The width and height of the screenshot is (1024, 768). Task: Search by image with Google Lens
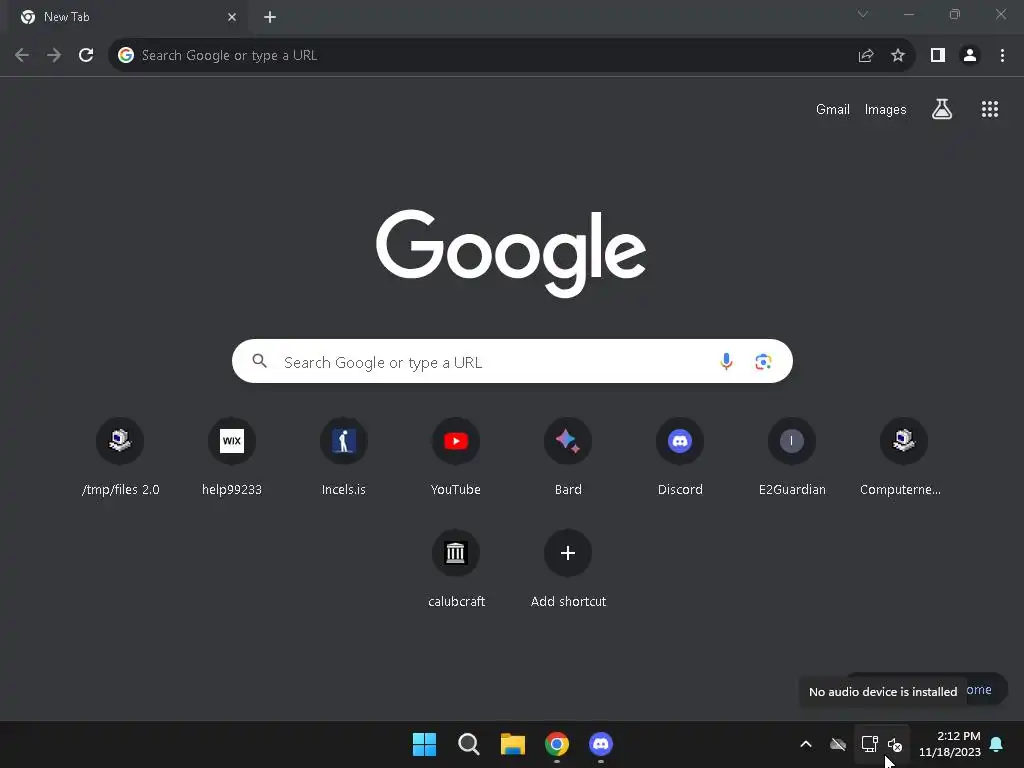tap(763, 361)
